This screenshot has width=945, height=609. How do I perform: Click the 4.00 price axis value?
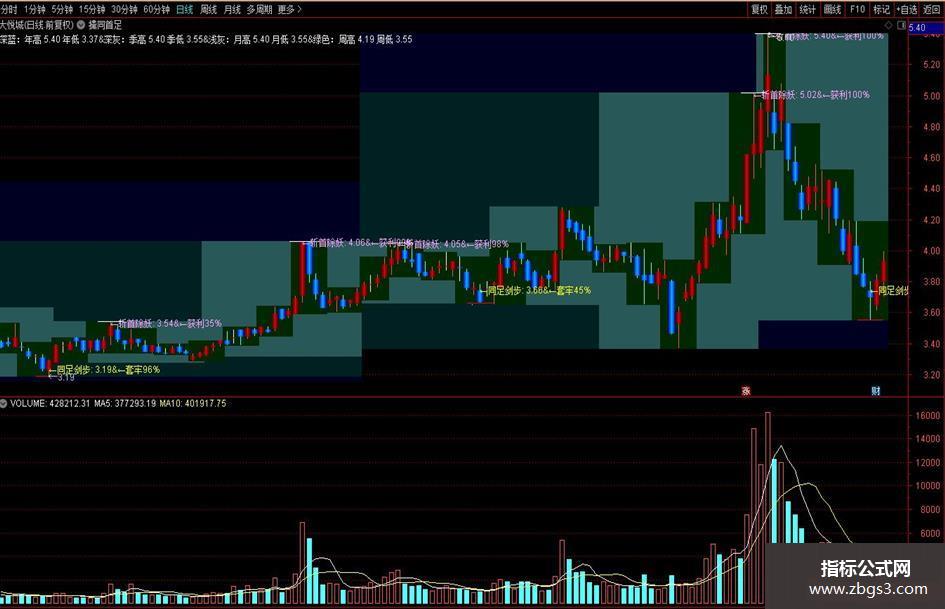tap(931, 251)
